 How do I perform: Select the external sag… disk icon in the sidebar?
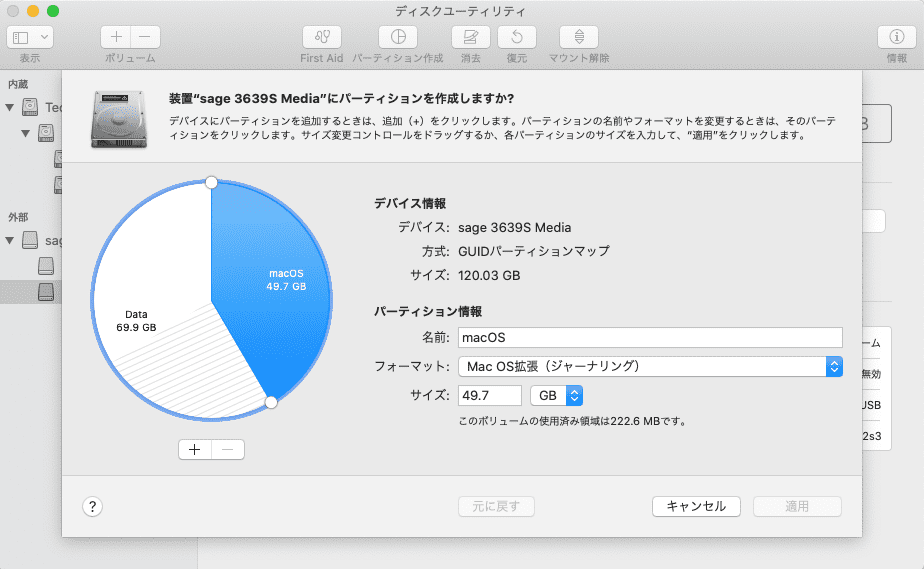point(30,240)
